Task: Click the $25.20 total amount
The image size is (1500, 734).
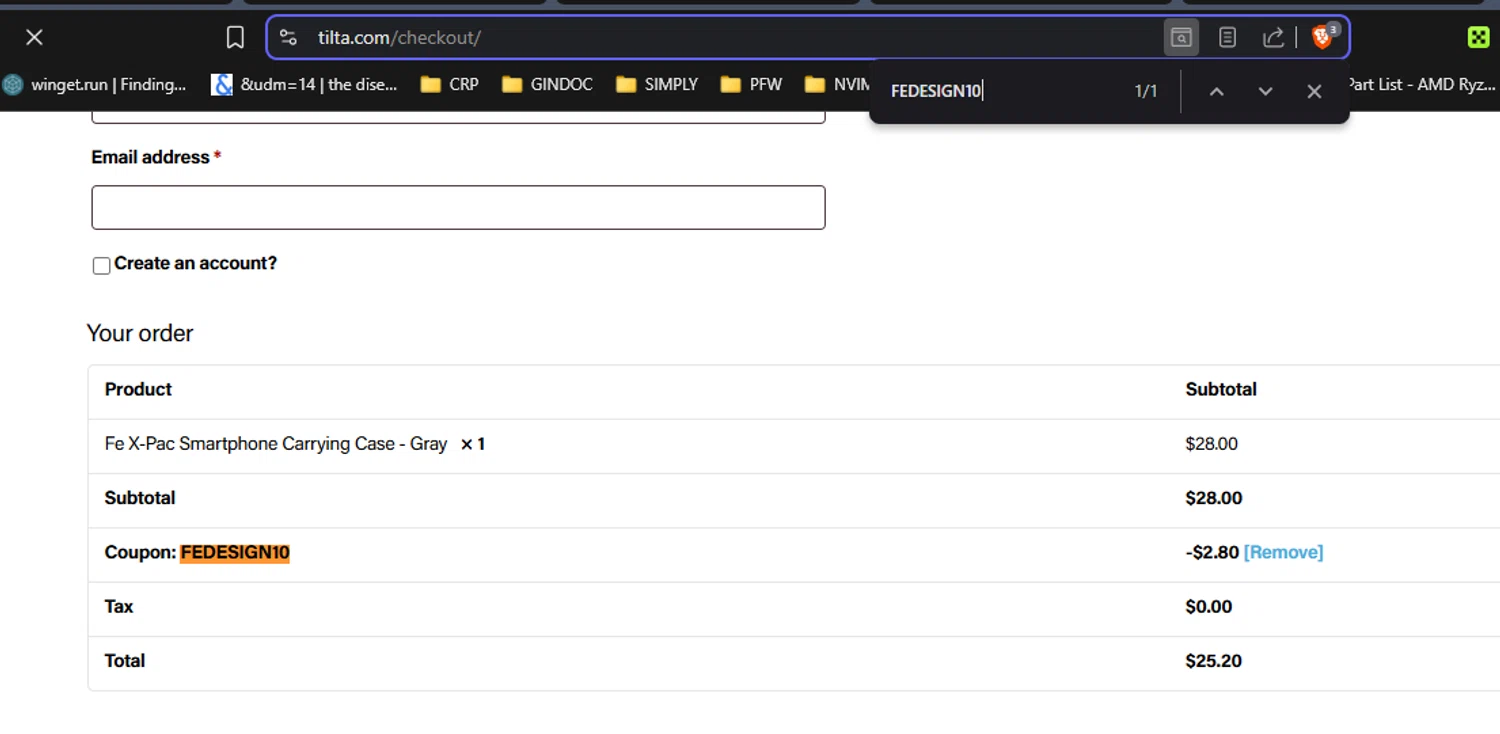Action: coord(1214,661)
